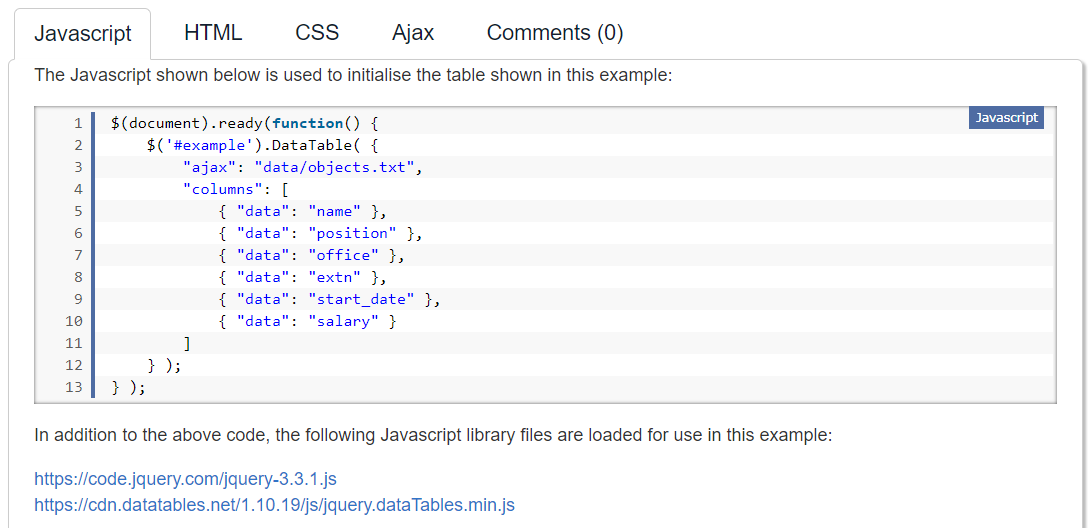The image size is (1088, 528).
Task: Click the function keyword on line 1
Action: [308, 123]
